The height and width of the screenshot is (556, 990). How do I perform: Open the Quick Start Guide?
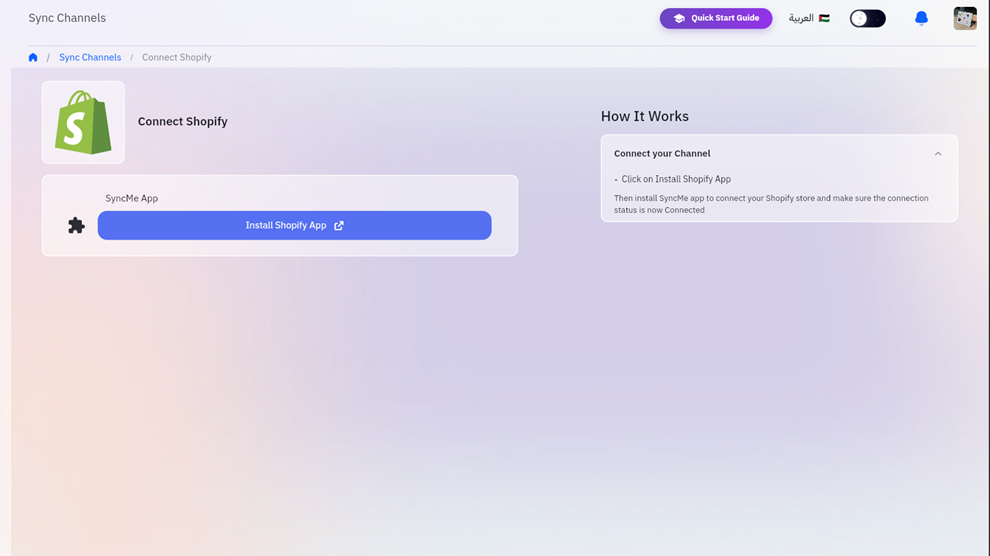coord(716,18)
